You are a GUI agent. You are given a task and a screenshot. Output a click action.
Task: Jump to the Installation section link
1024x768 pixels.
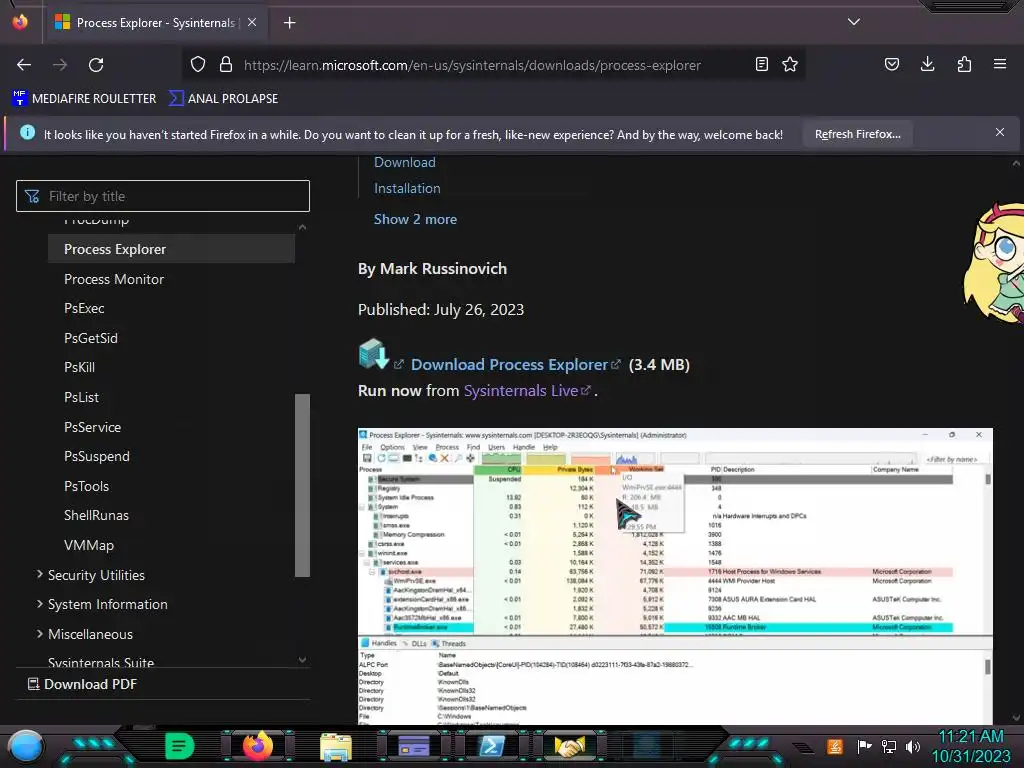pos(407,188)
